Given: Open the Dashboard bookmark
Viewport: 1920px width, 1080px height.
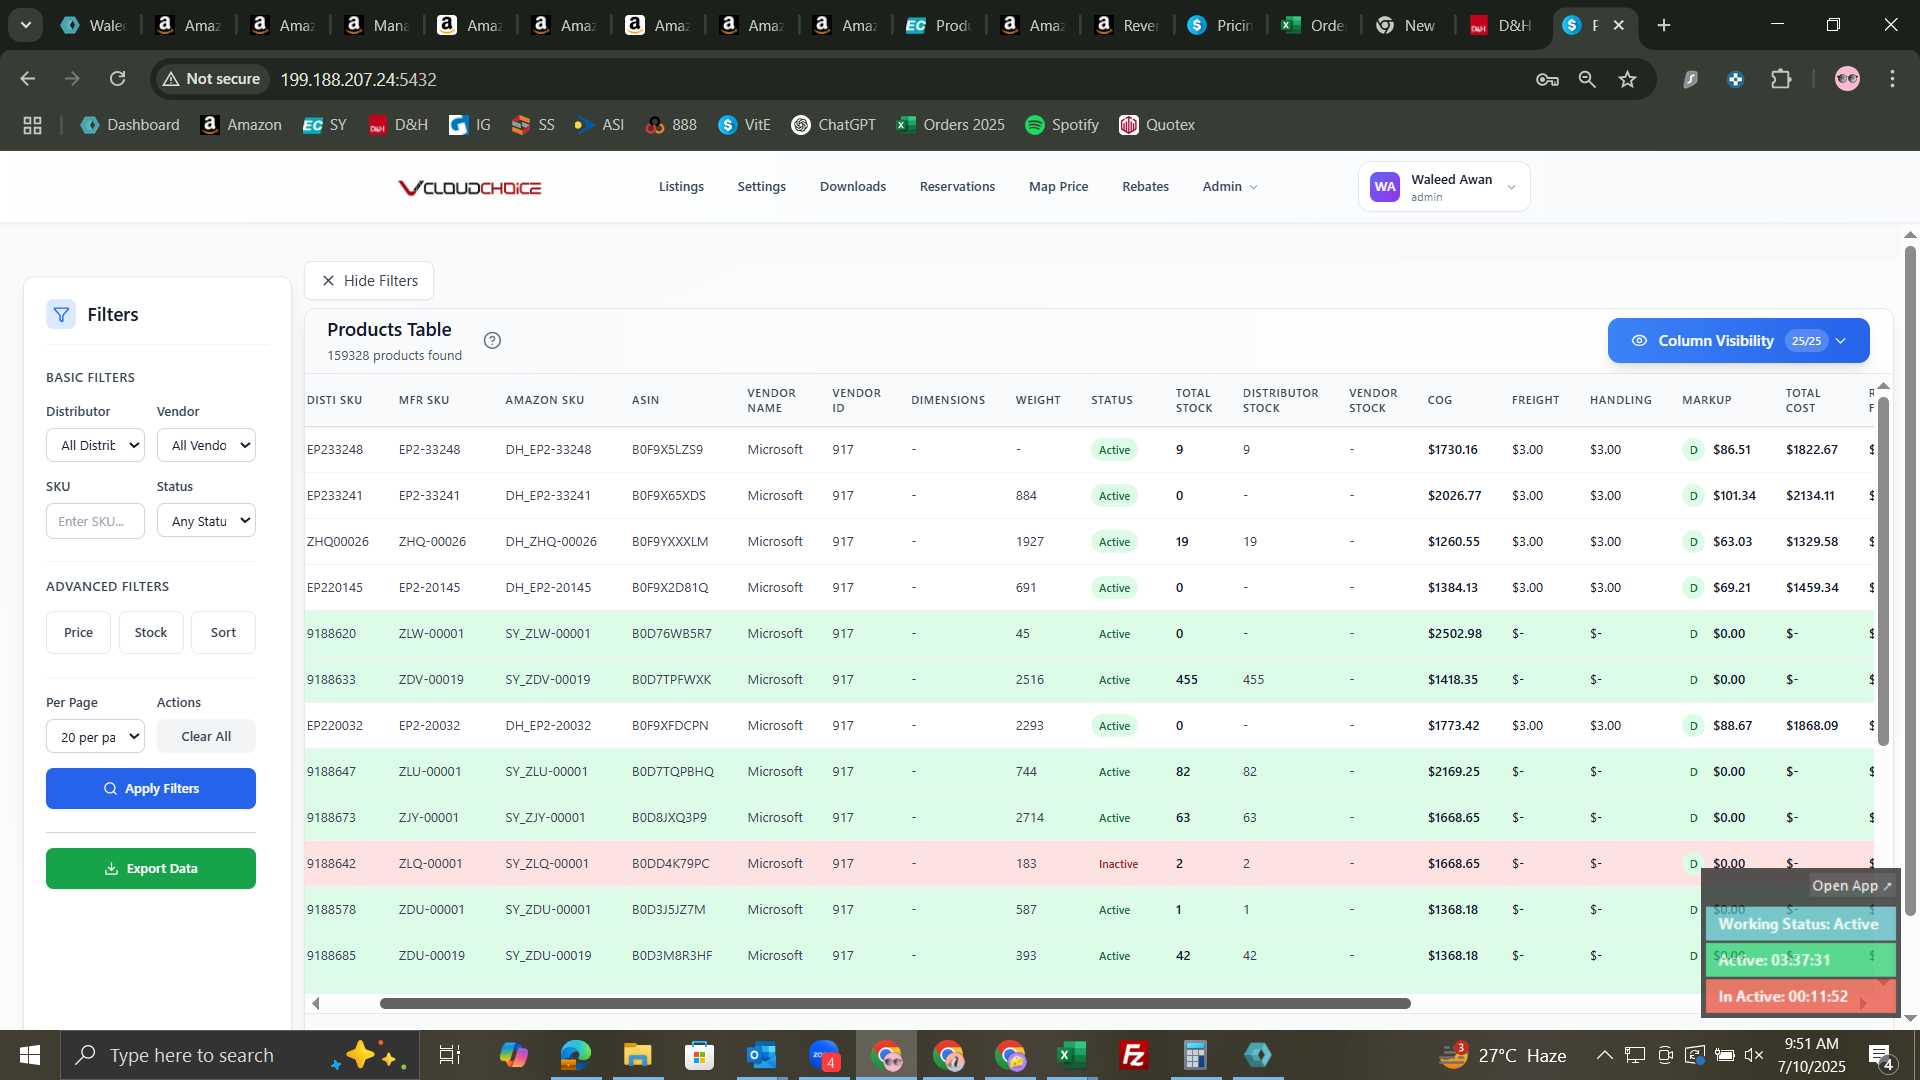Looking at the screenshot, I should [130, 125].
